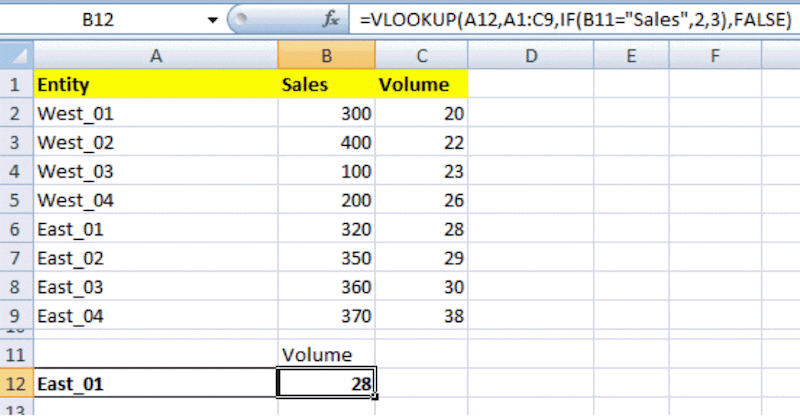Open the Name Box dropdown arrow
The height and width of the screenshot is (416, 800).
pyautogui.click(x=212, y=19)
